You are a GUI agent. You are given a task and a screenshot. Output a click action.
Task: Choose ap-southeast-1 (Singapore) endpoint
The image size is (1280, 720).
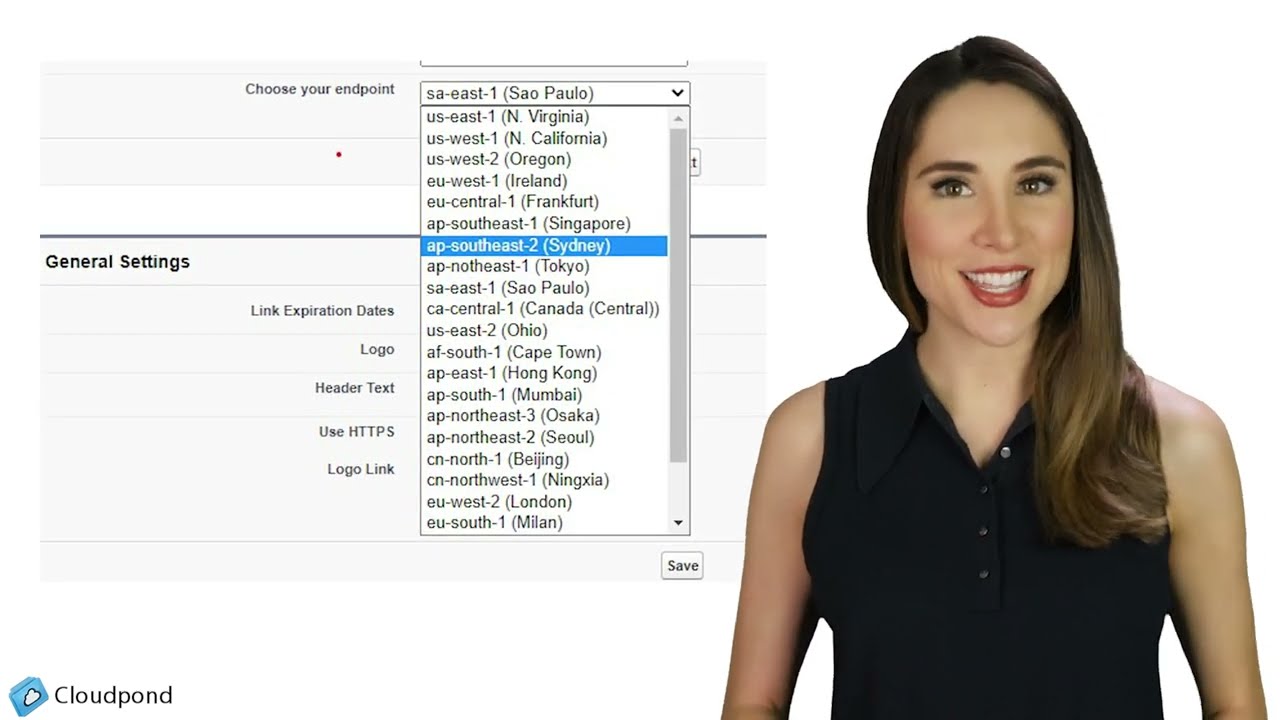[x=544, y=224]
